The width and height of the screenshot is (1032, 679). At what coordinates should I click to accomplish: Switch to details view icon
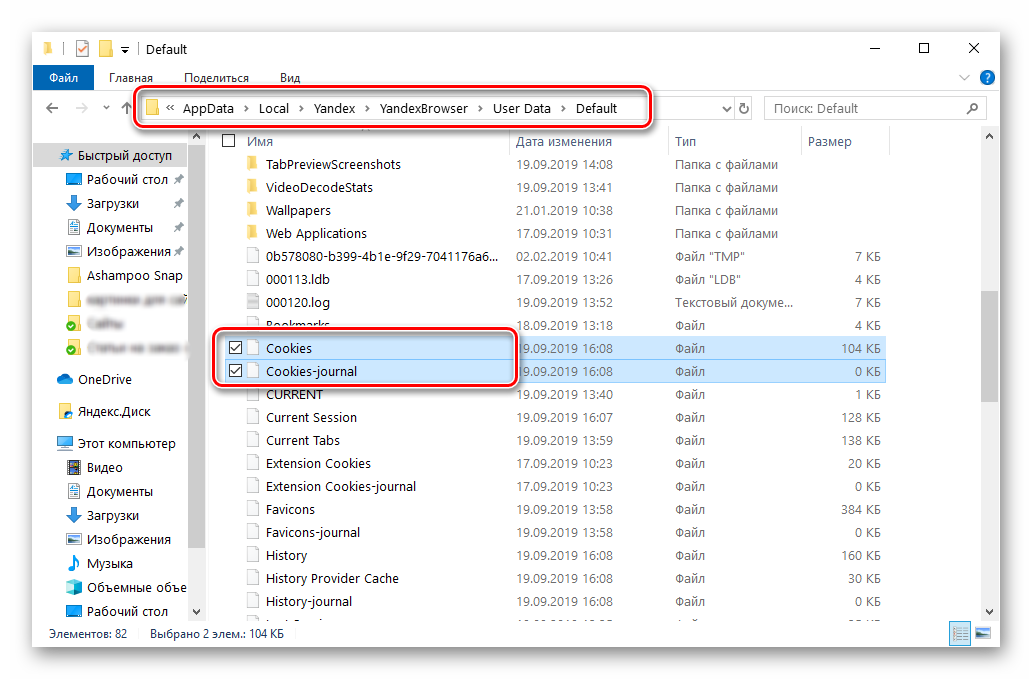(x=960, y=634)
